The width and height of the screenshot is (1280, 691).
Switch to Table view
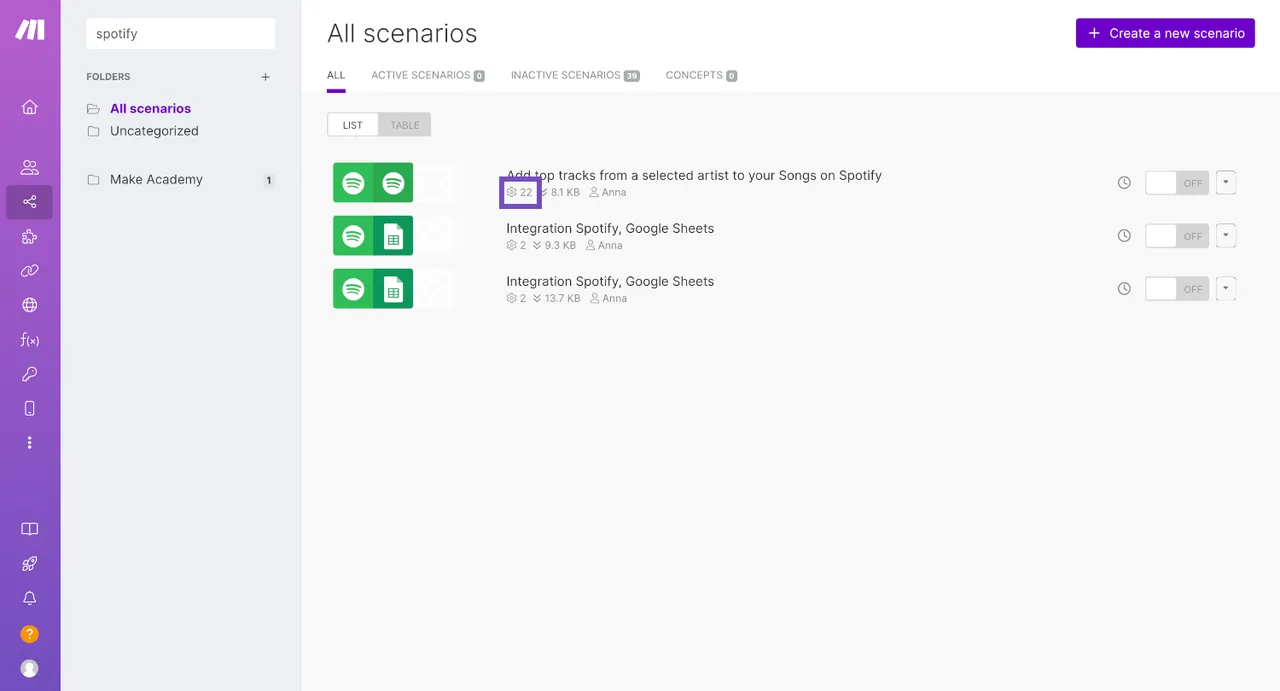[x=405, y=125]
